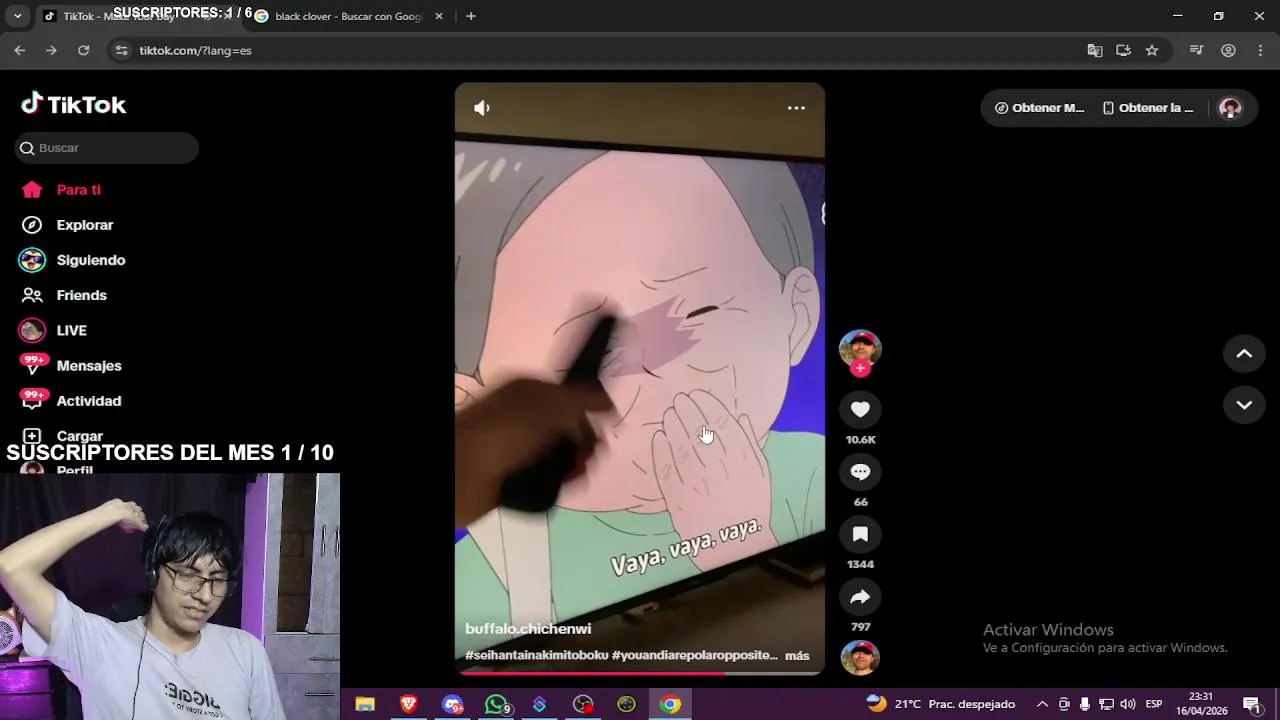Open Mensajes in the sidebar
The height and width of the screenshot is (720, 1280).
[x=88, y=366]
